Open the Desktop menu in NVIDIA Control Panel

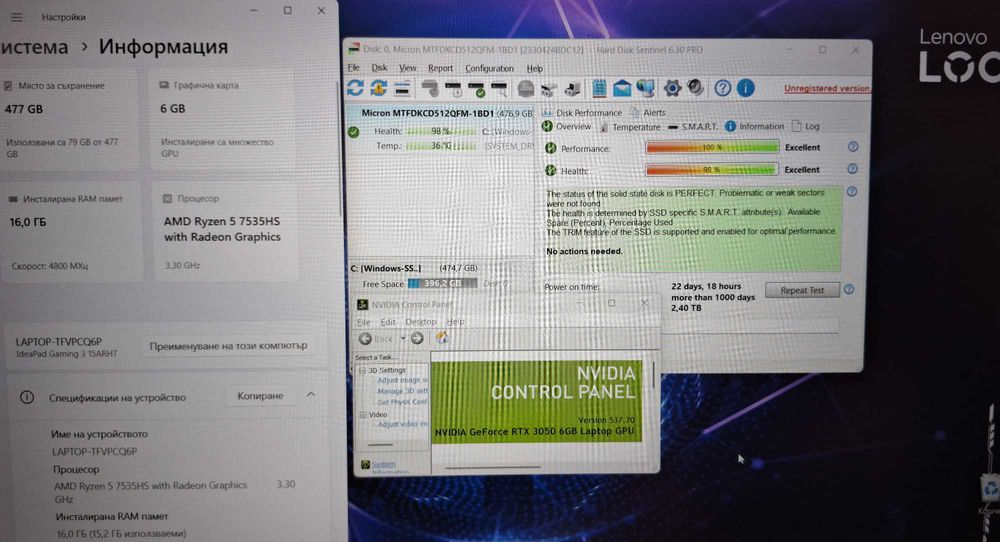pos(421,322)
